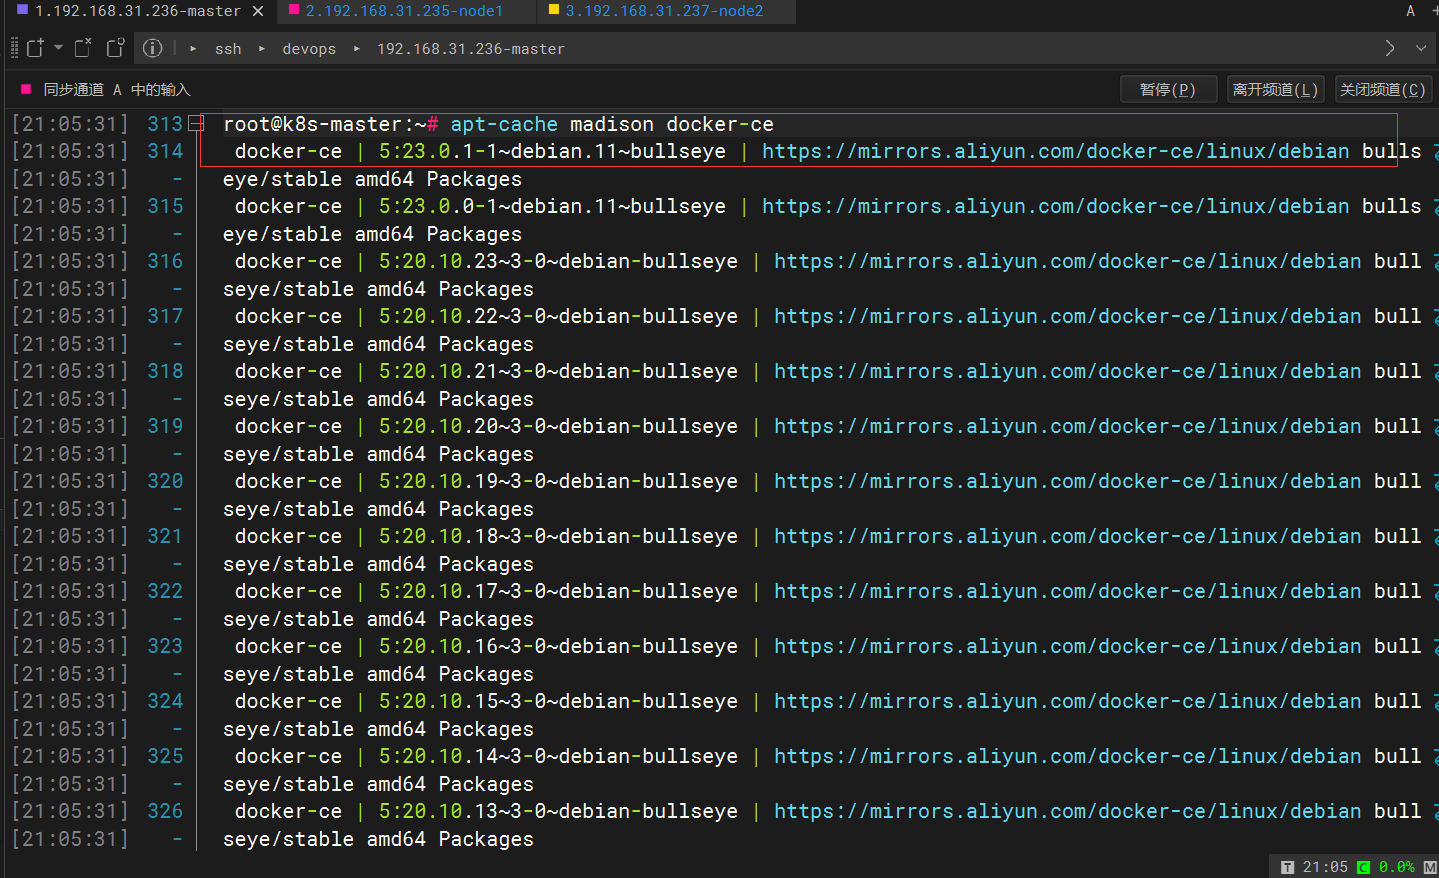Click the 暂停(P) pause button
Viewport: 1439px width, 878px height.
(x=1168, y=89)
